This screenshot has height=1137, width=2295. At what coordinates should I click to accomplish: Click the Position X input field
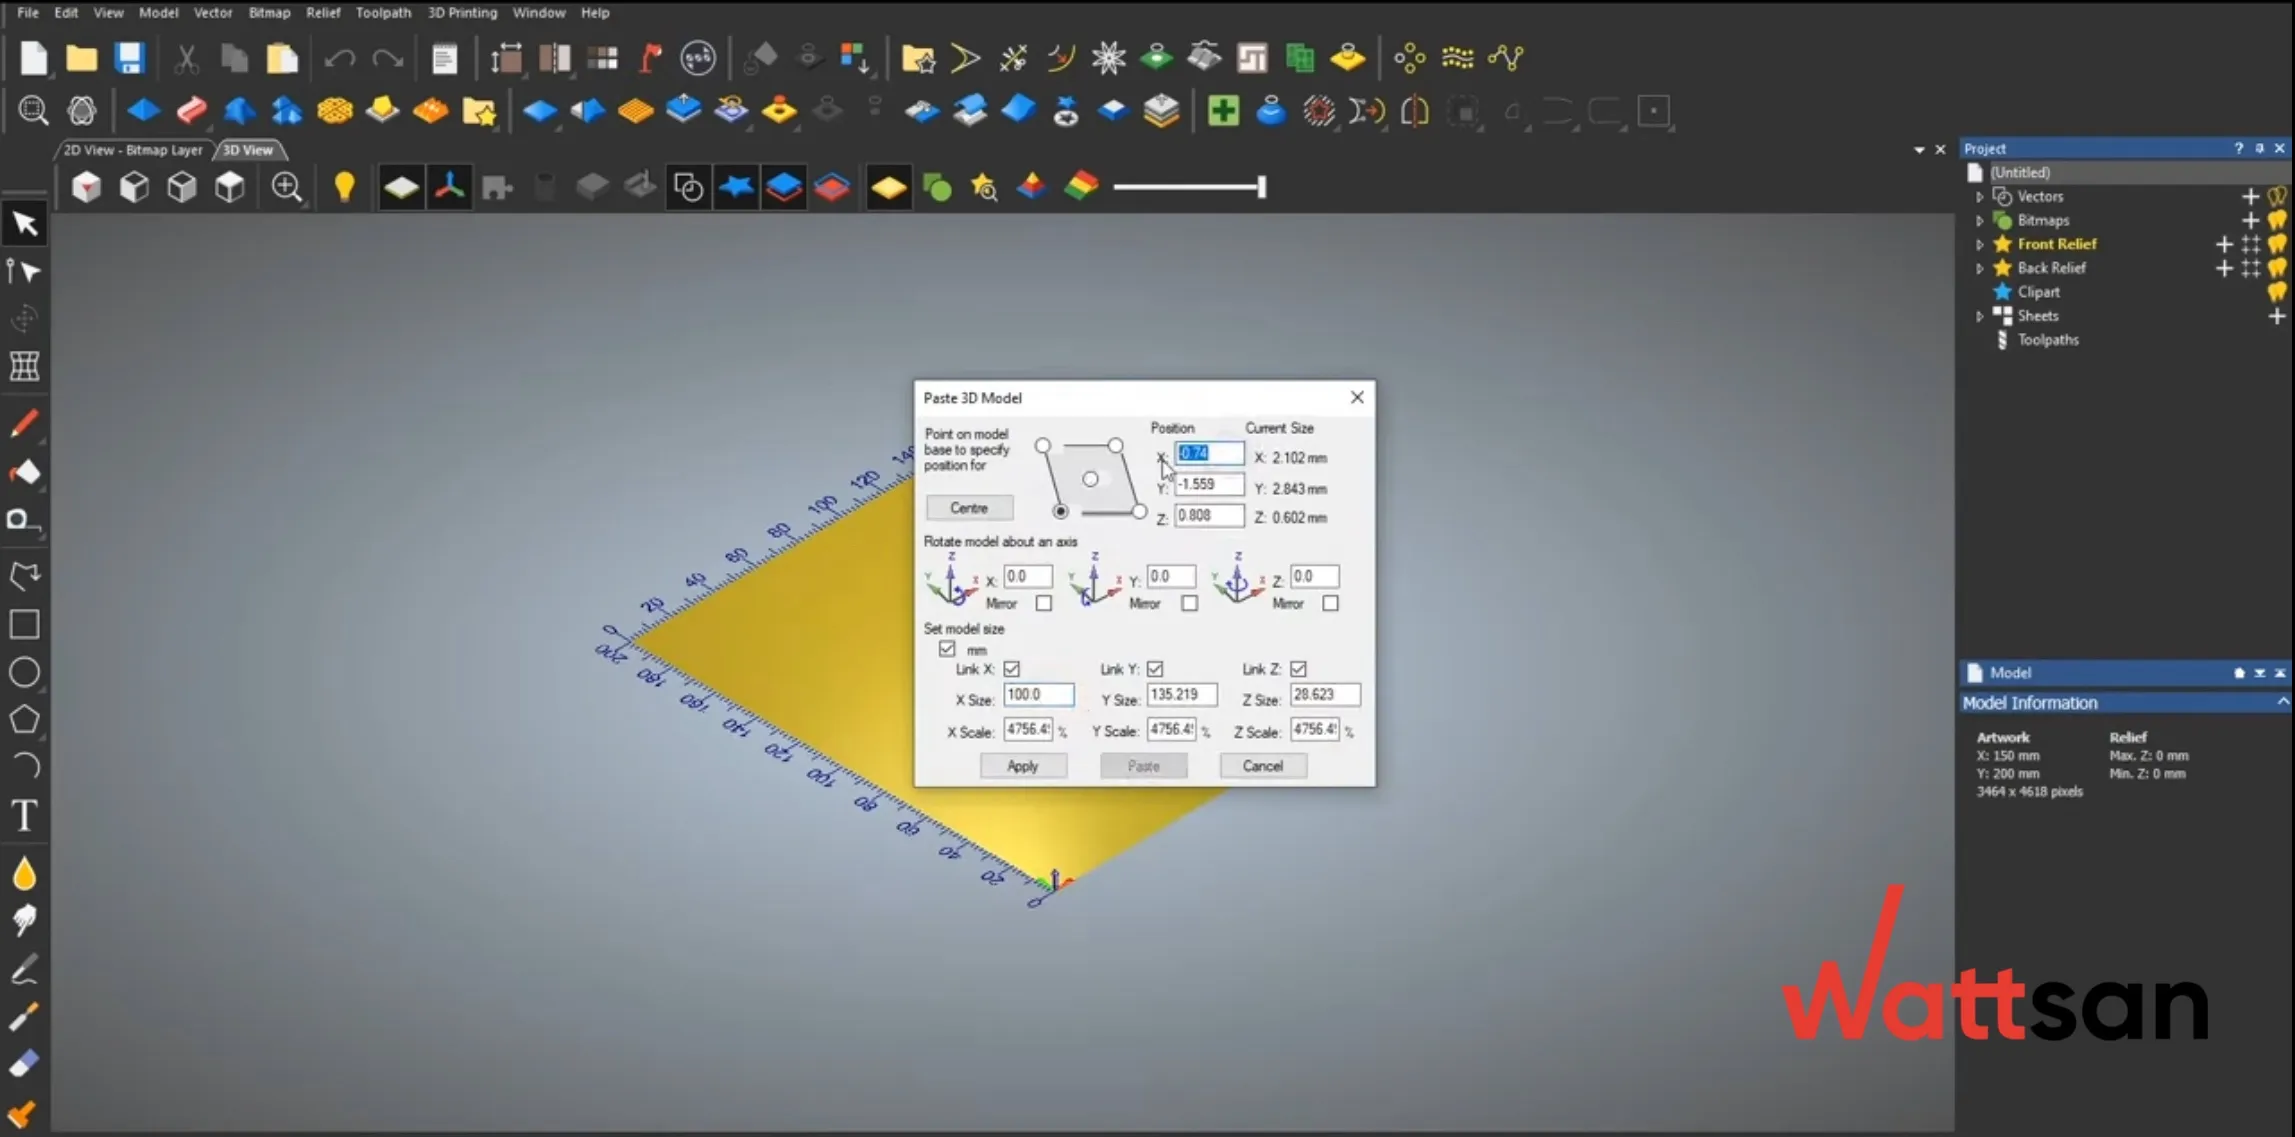pos(1208,453)
